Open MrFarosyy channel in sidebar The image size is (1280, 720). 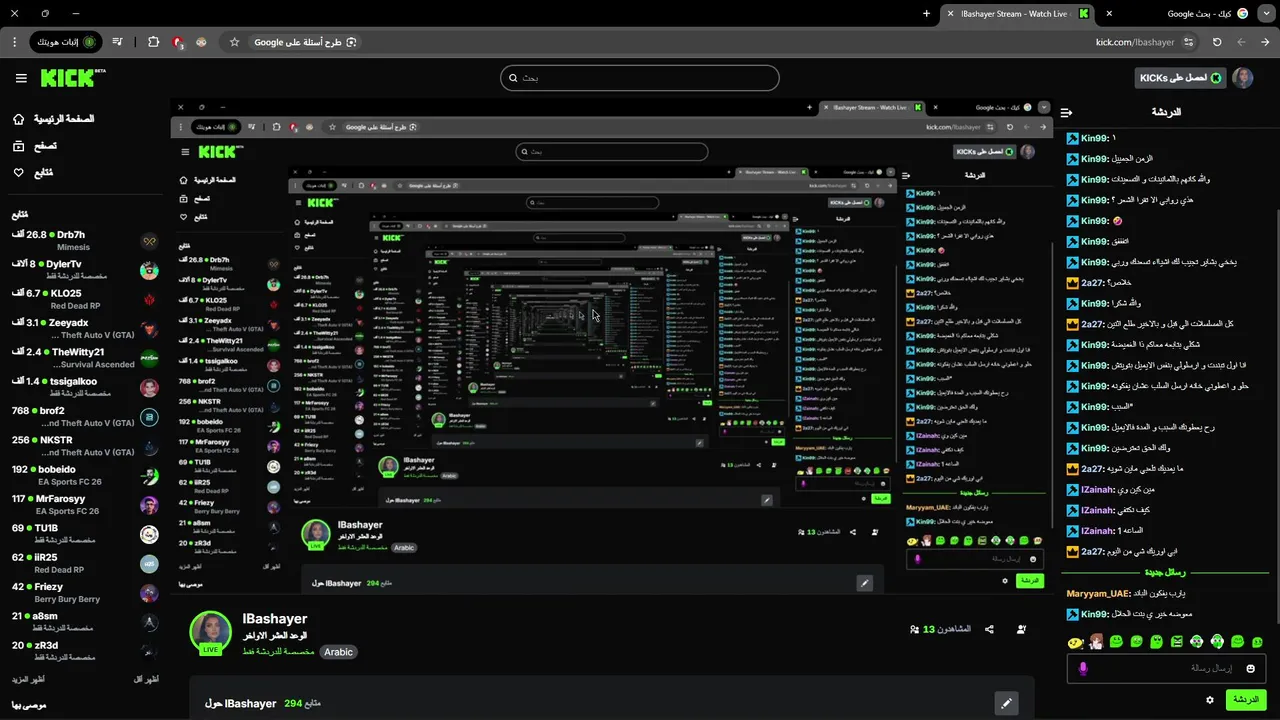click(86, 505)
